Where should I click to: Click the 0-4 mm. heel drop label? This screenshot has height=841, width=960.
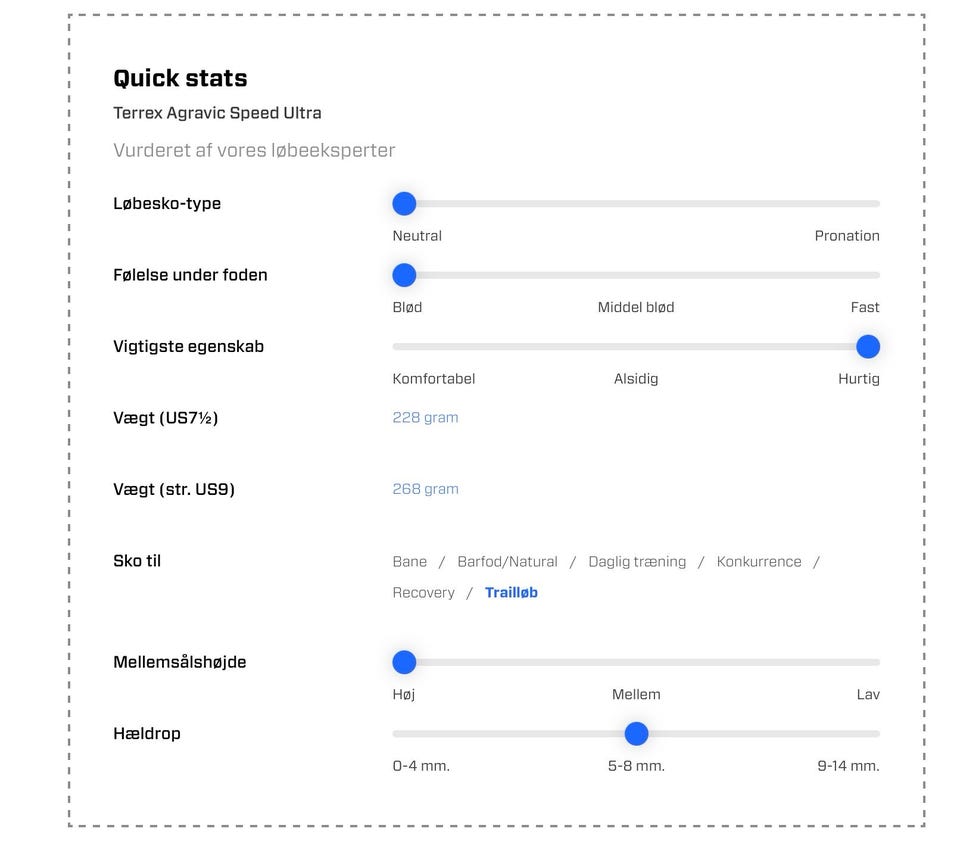point(421,766)
